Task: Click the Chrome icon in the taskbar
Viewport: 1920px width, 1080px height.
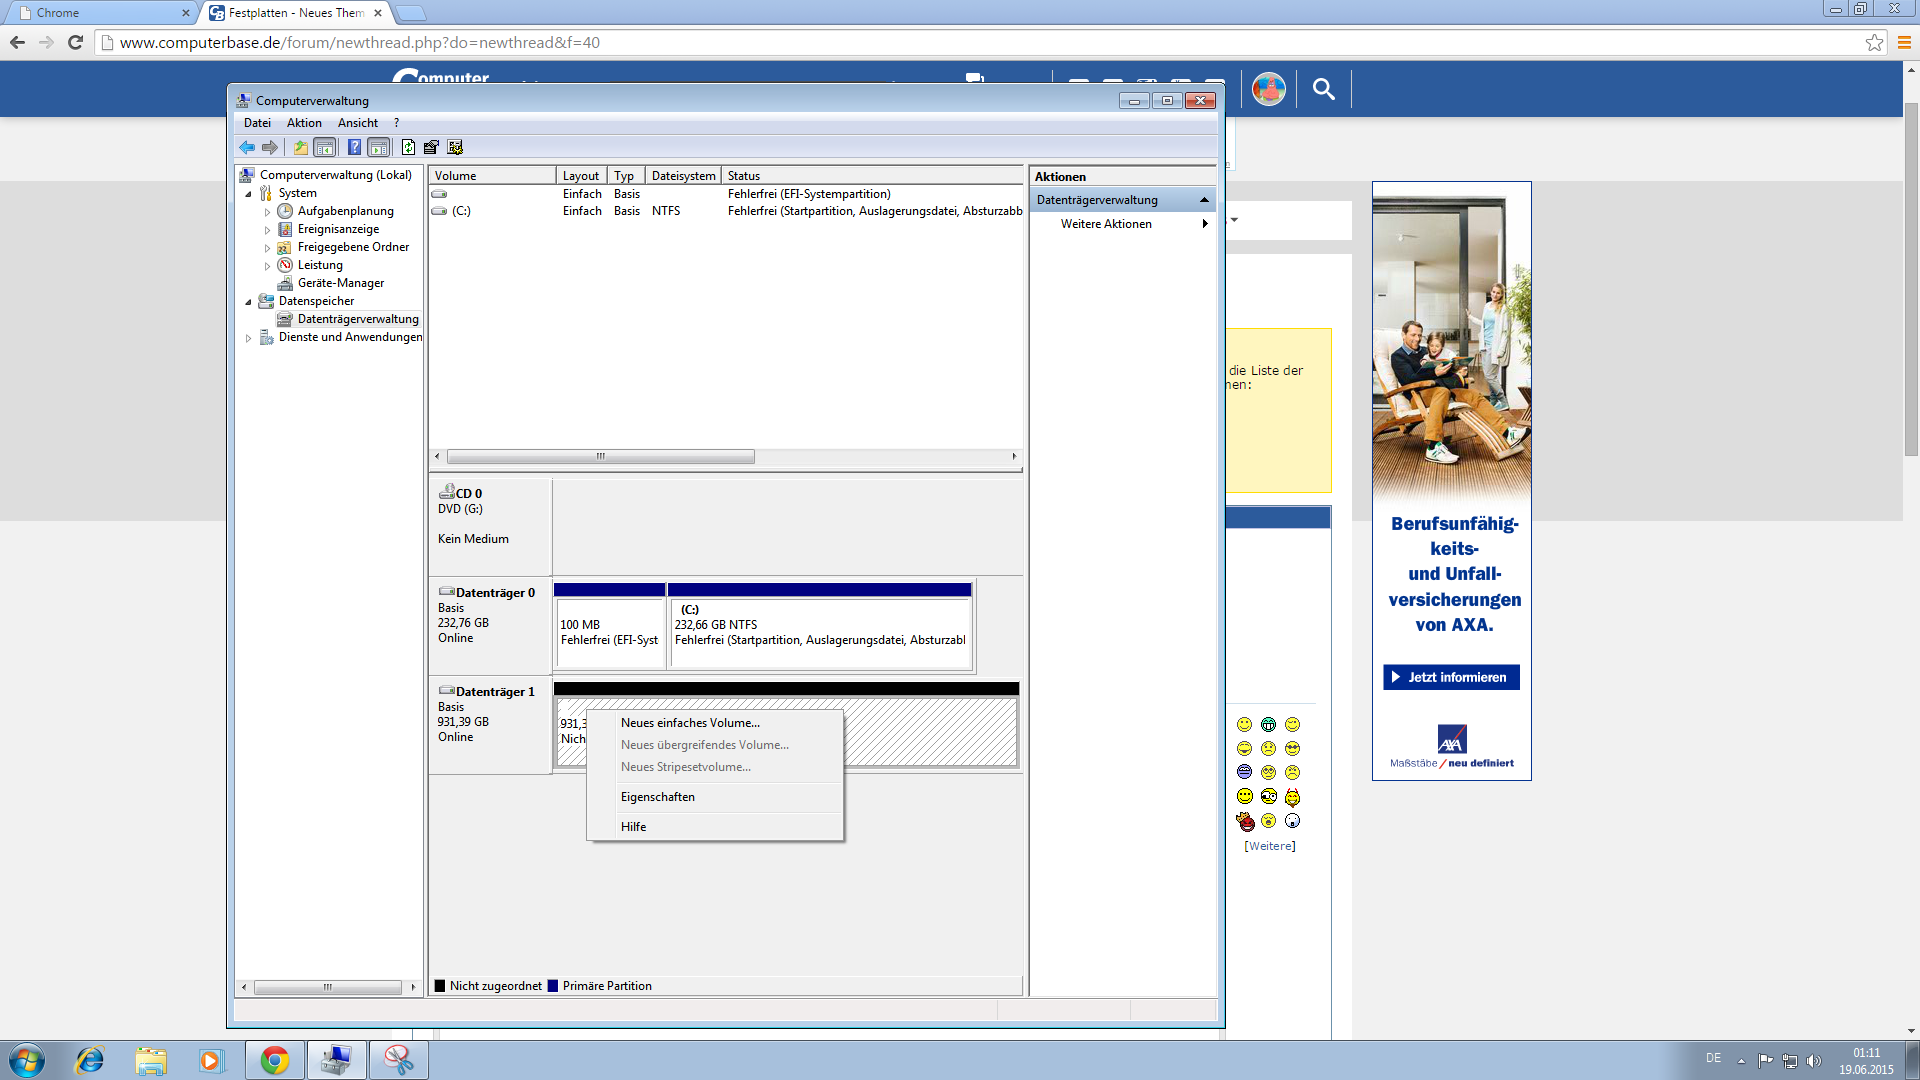Action: click(274, 1060)
